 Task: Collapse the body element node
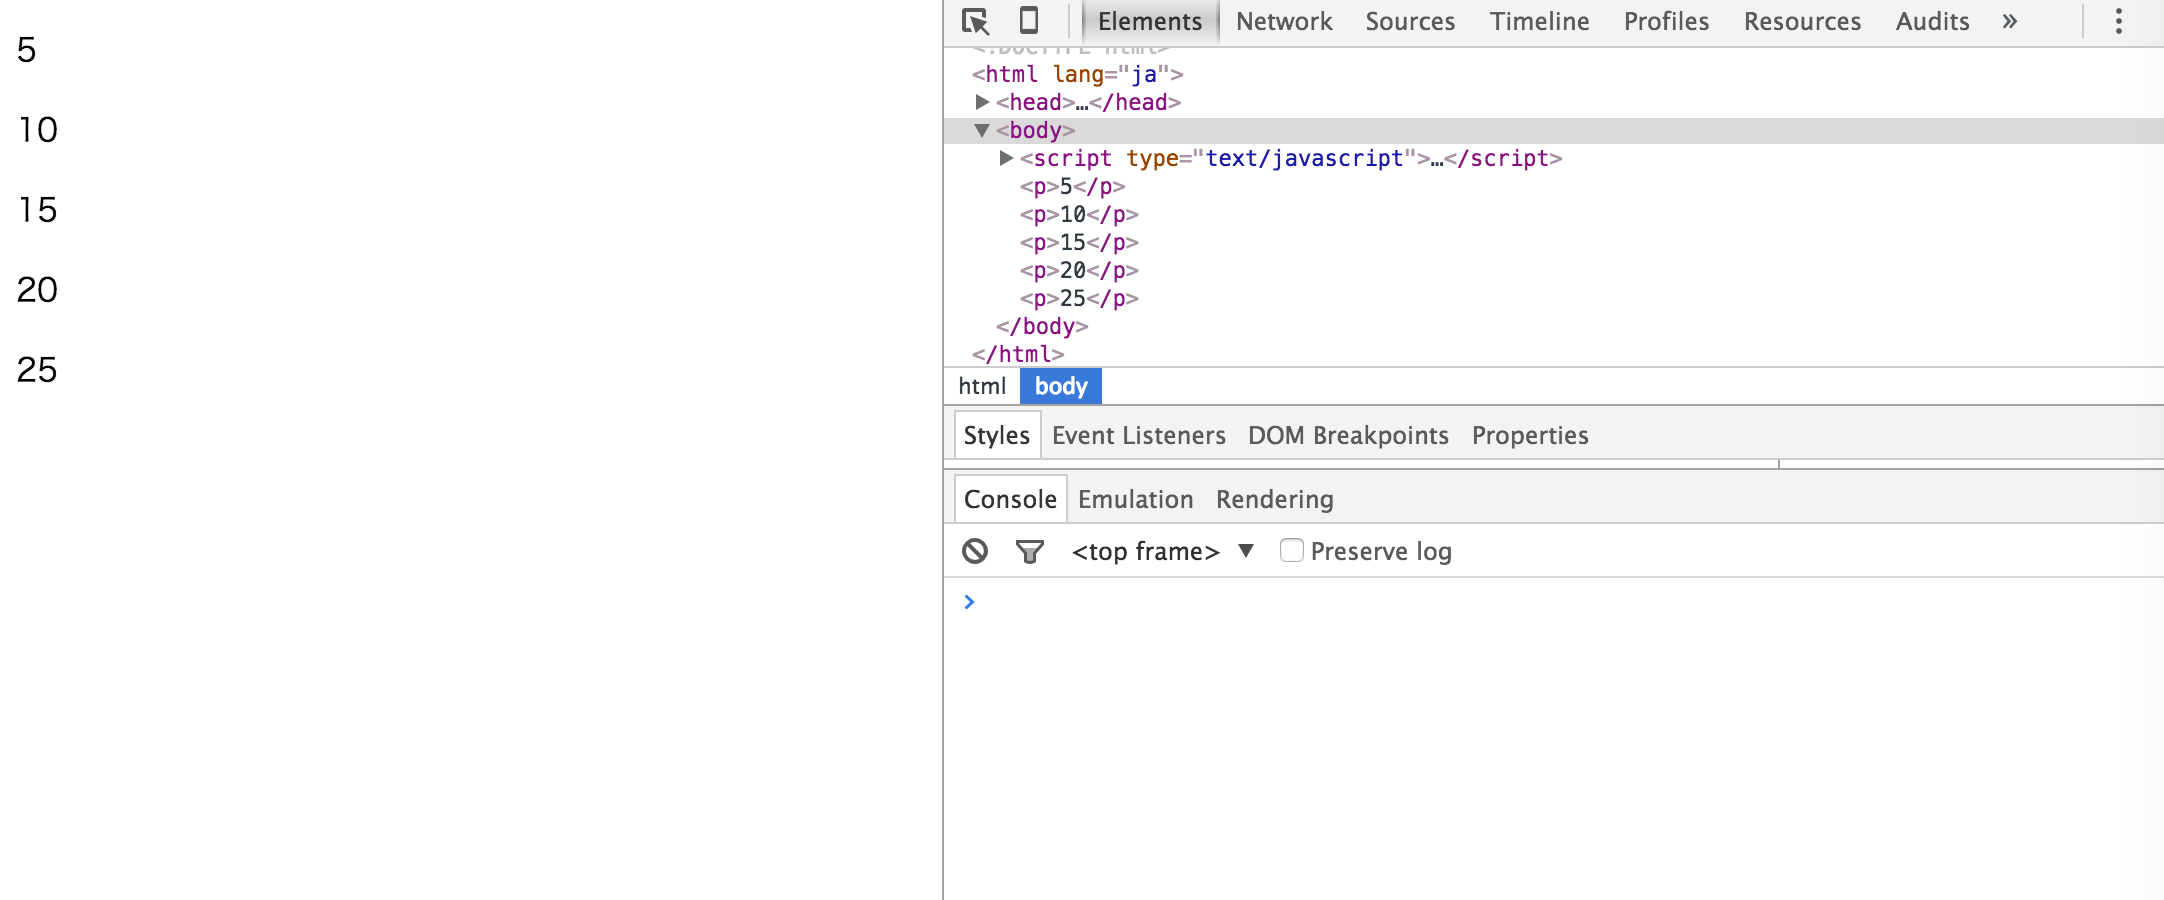coord(982,130)
